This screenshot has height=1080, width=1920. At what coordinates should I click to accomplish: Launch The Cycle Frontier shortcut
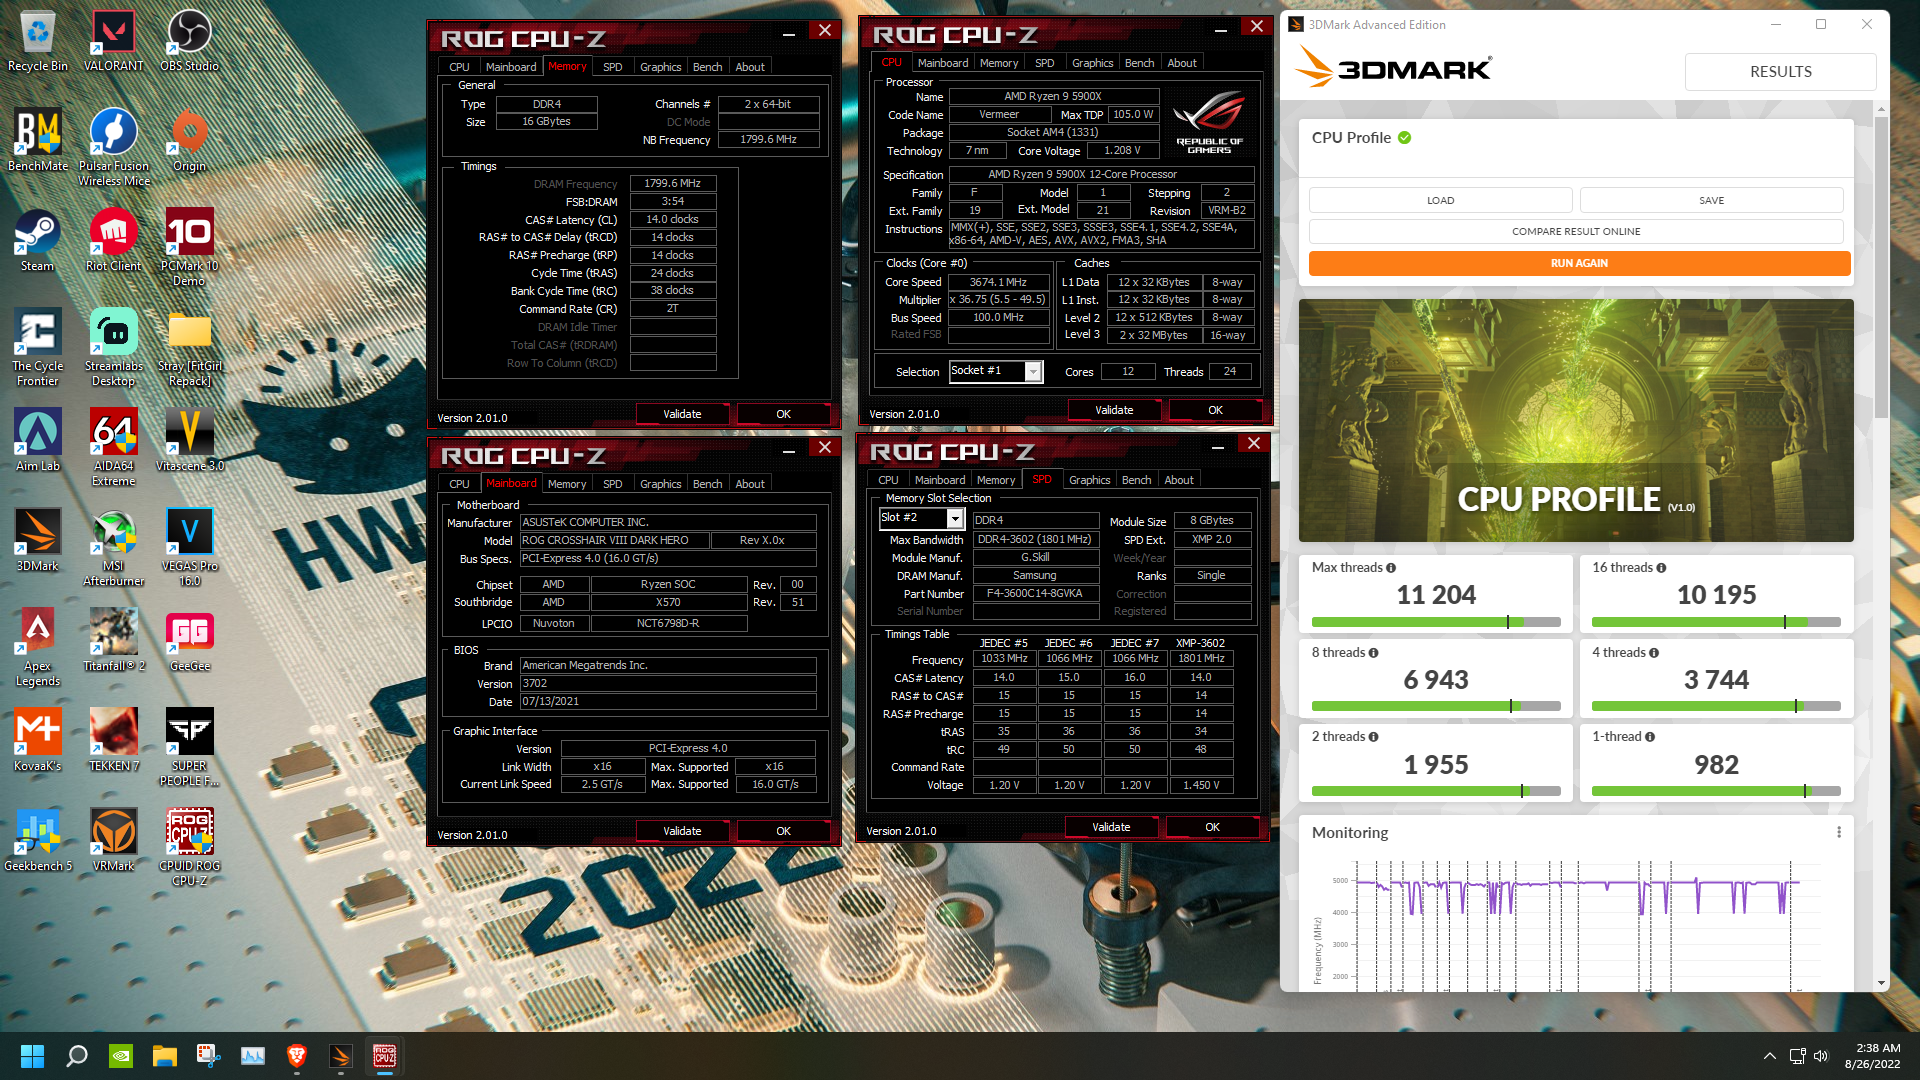click(38, 348)
